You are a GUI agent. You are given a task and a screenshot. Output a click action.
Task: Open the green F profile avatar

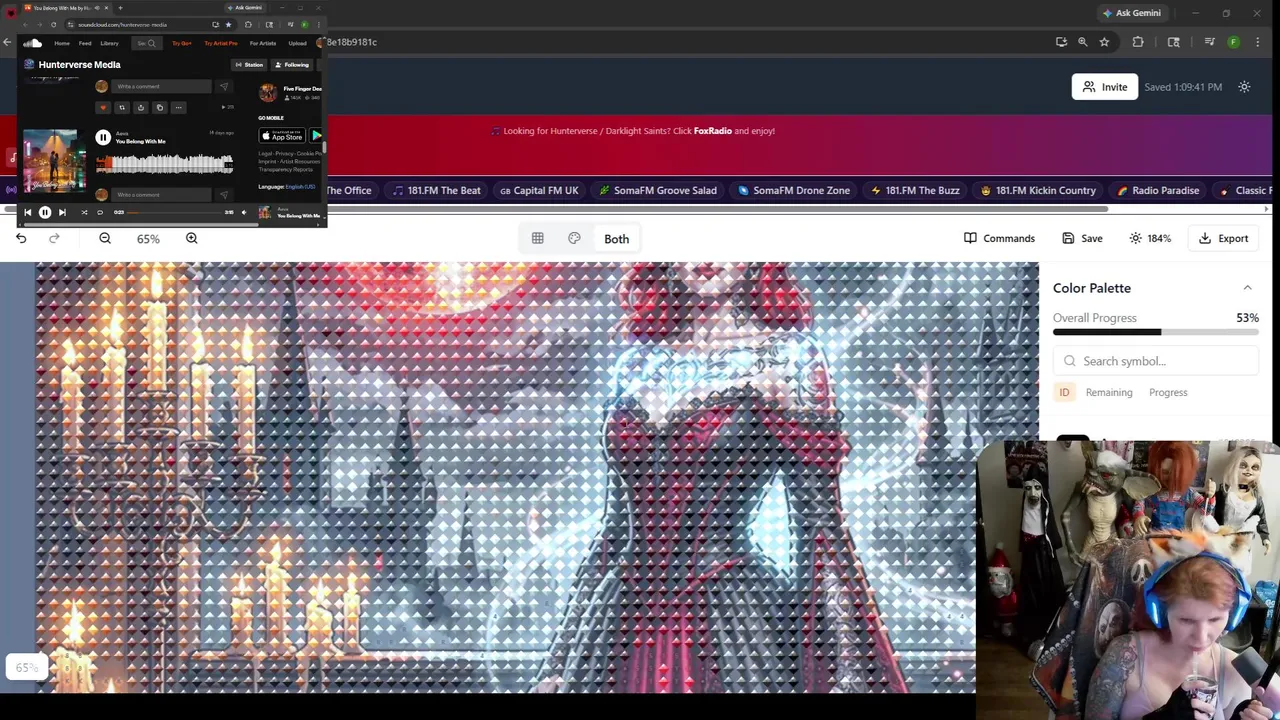pos(1233,42)
